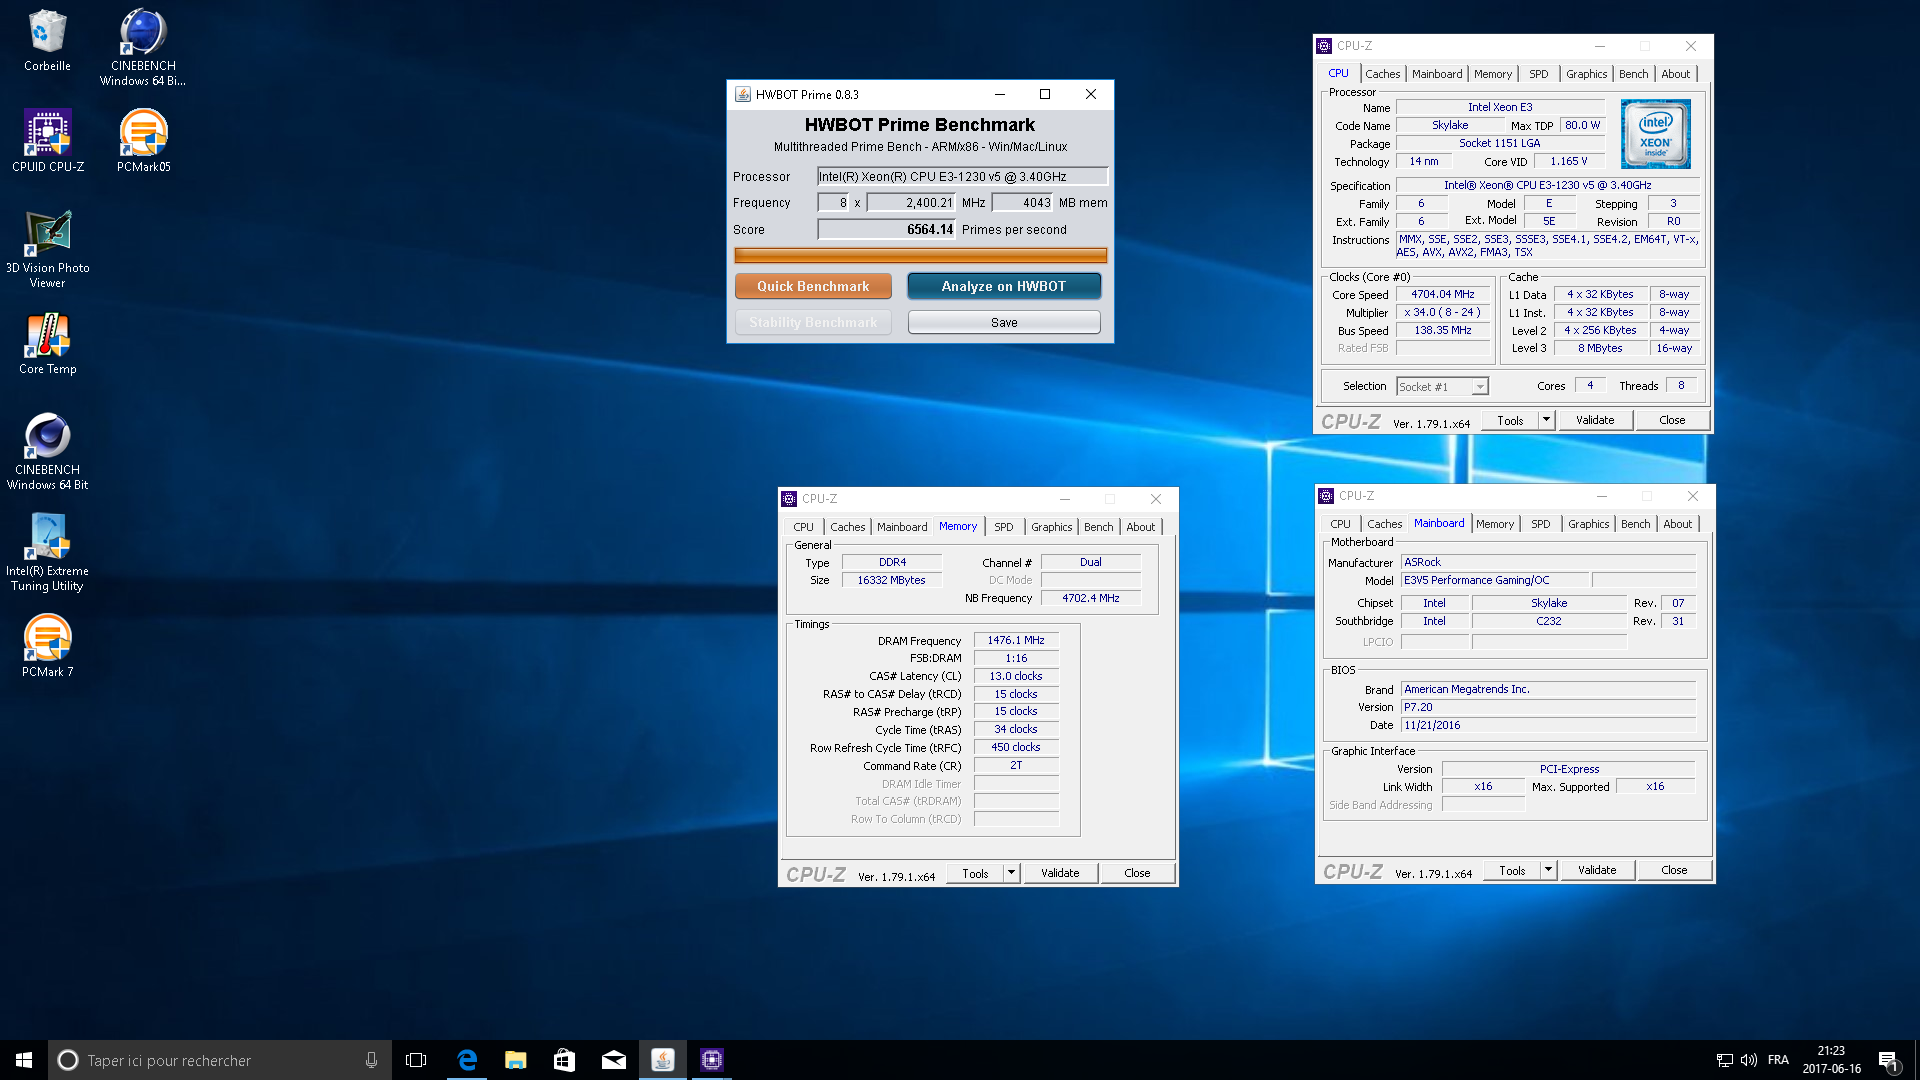Launch PCMark05 desktop icon
Image resolution: width=1920 pixels, height=1080 pixels.
pos(143,141)
